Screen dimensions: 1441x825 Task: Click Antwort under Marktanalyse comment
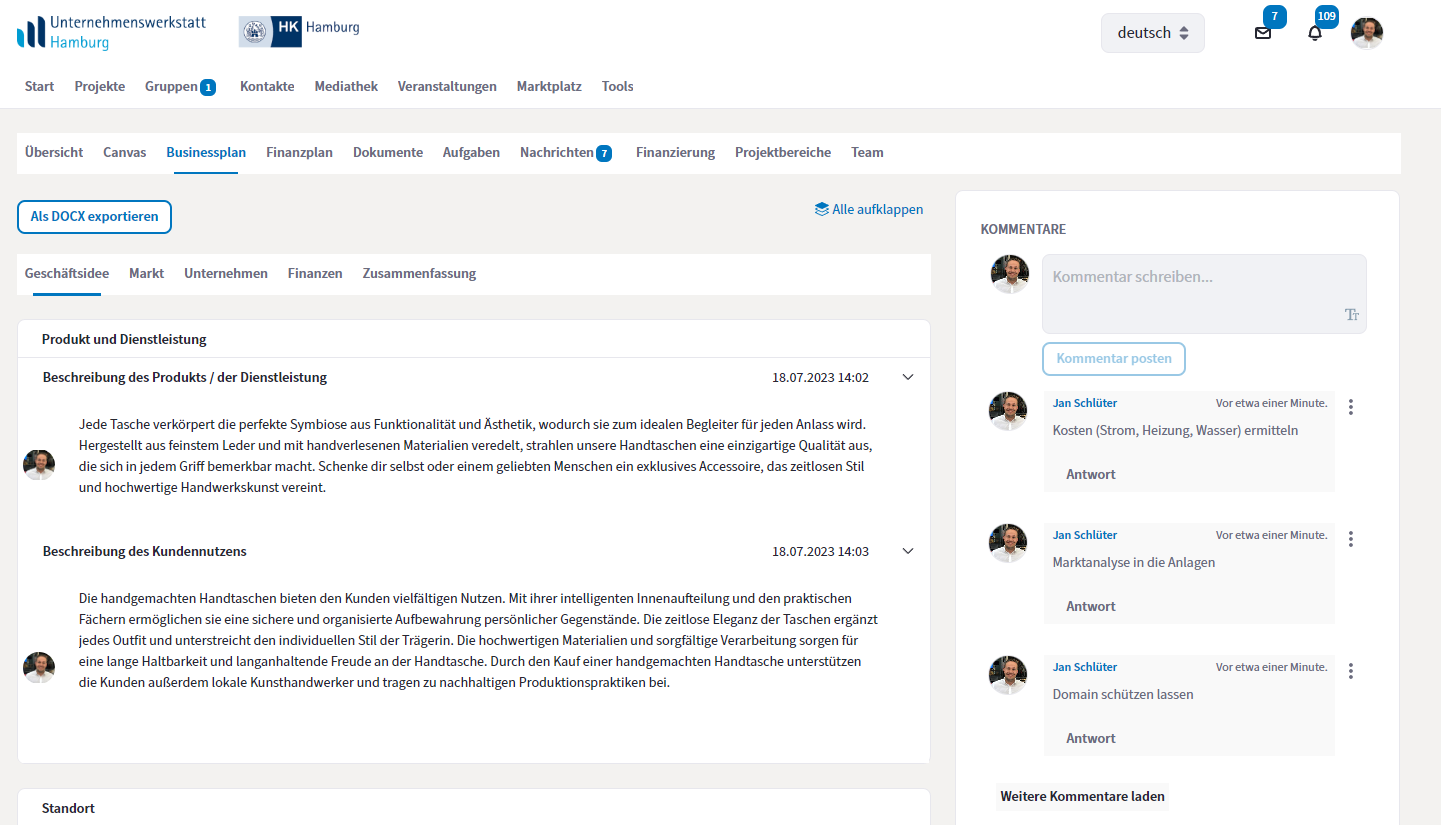pyautogui.click(x=1090, y=607)
